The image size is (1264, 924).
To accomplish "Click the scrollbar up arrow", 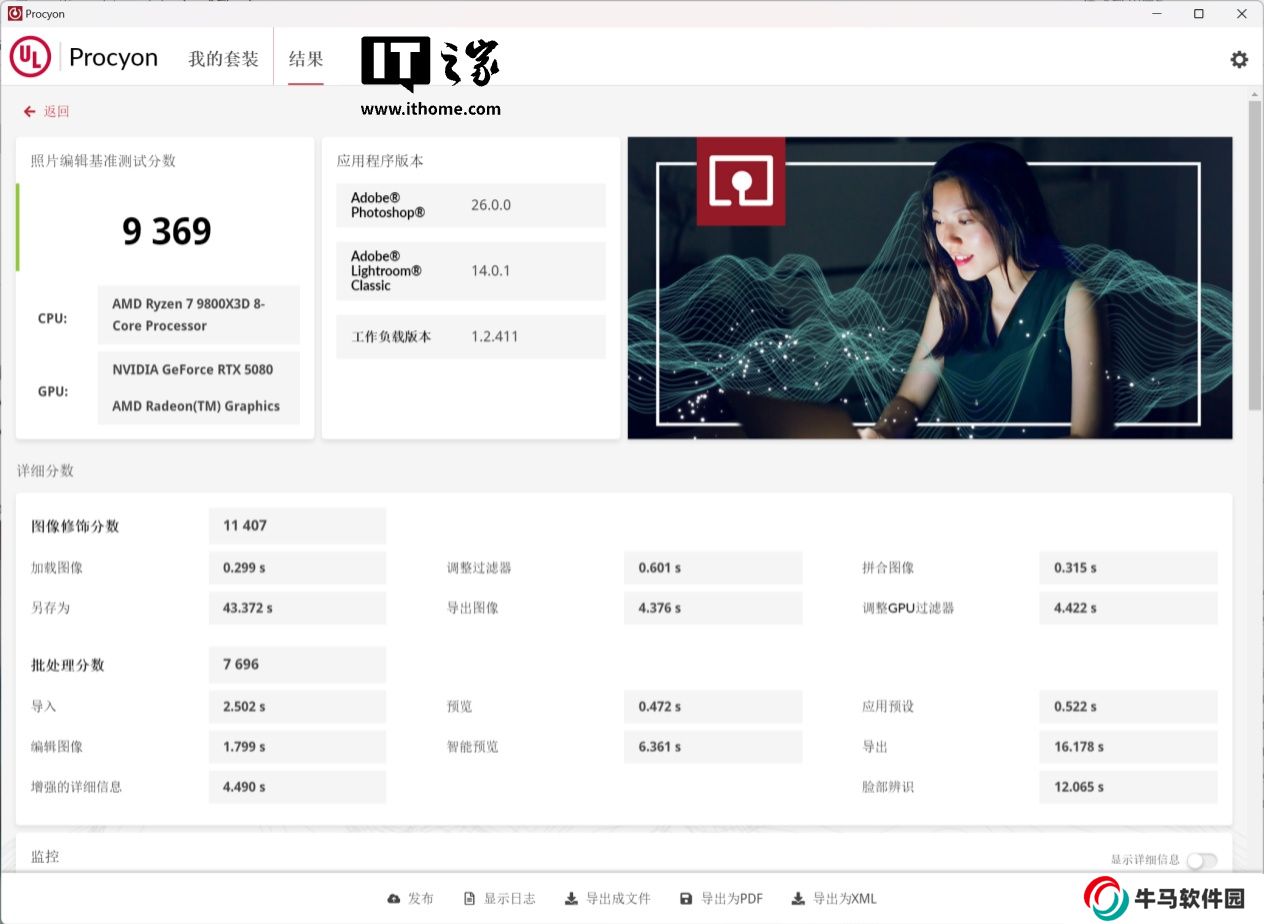I will tap(1254, 94).
